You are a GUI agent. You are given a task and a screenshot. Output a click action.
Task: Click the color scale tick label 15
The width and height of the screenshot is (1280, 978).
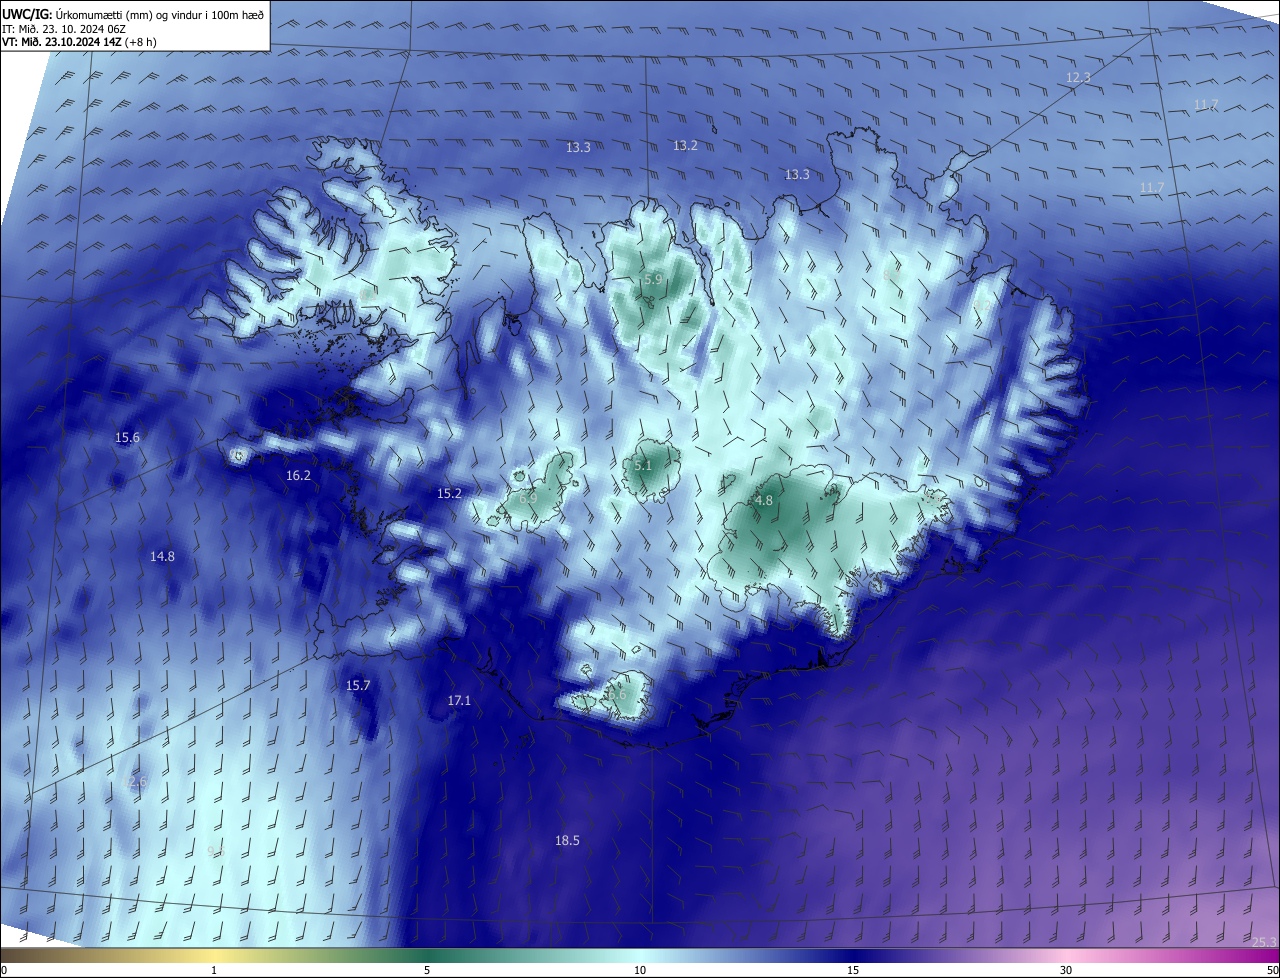(x=853, y=970)
